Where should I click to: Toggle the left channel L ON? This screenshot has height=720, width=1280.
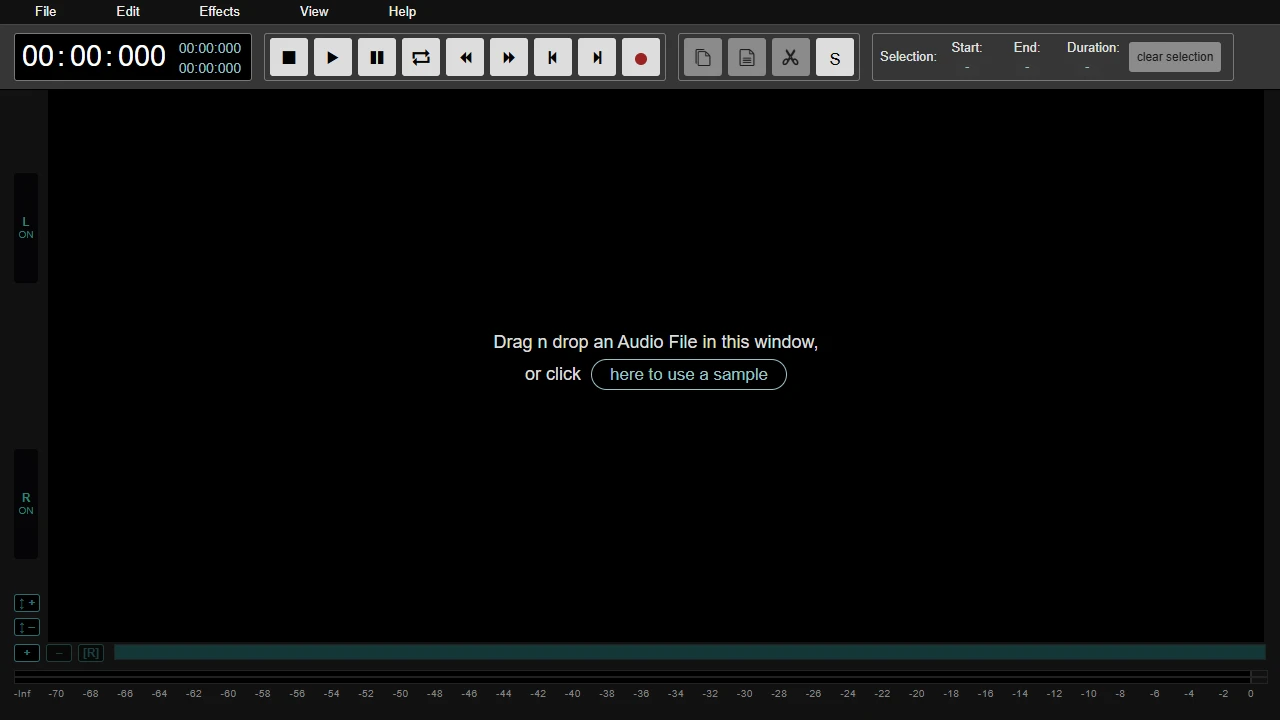25,228
